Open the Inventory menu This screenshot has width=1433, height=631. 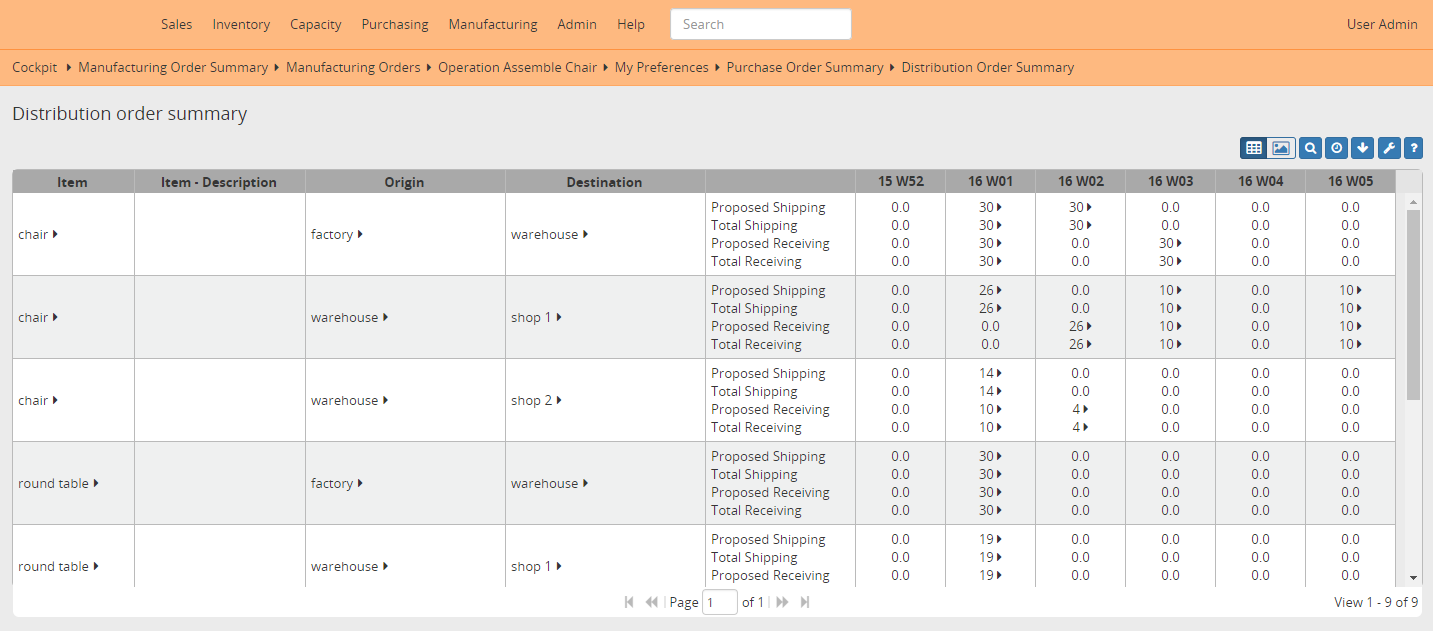pyautogui.click(x=241, y=24)
